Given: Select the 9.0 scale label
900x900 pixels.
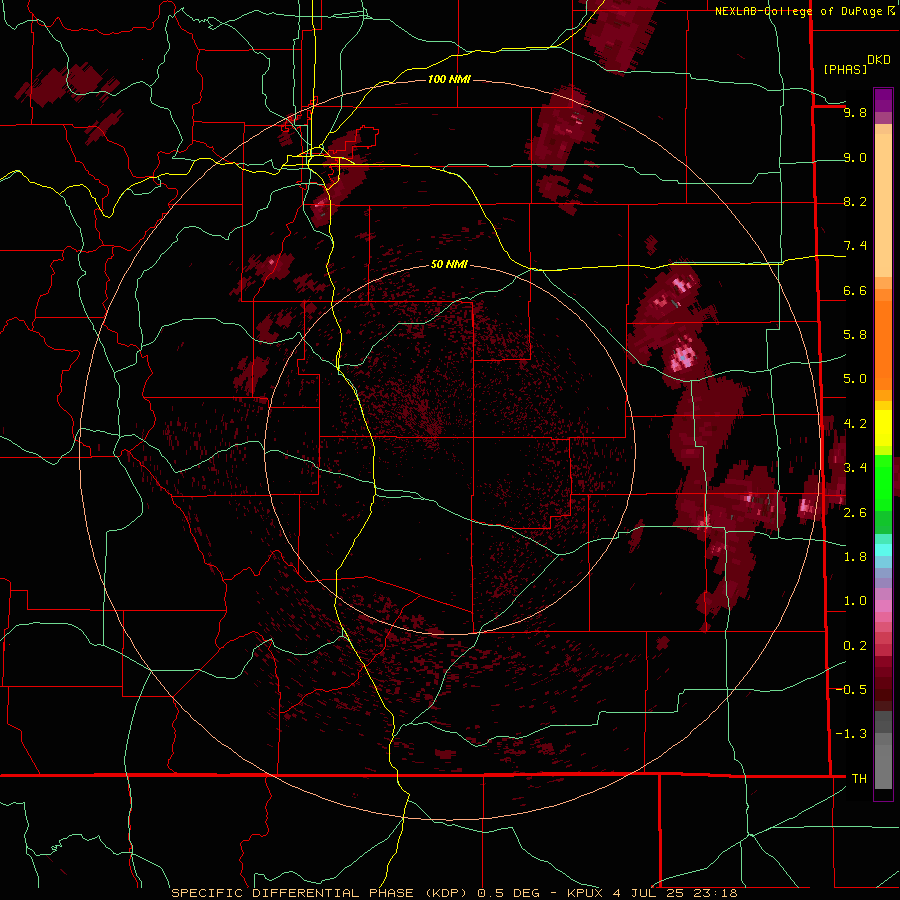Looking at the screenshot, I should [855, 157].
